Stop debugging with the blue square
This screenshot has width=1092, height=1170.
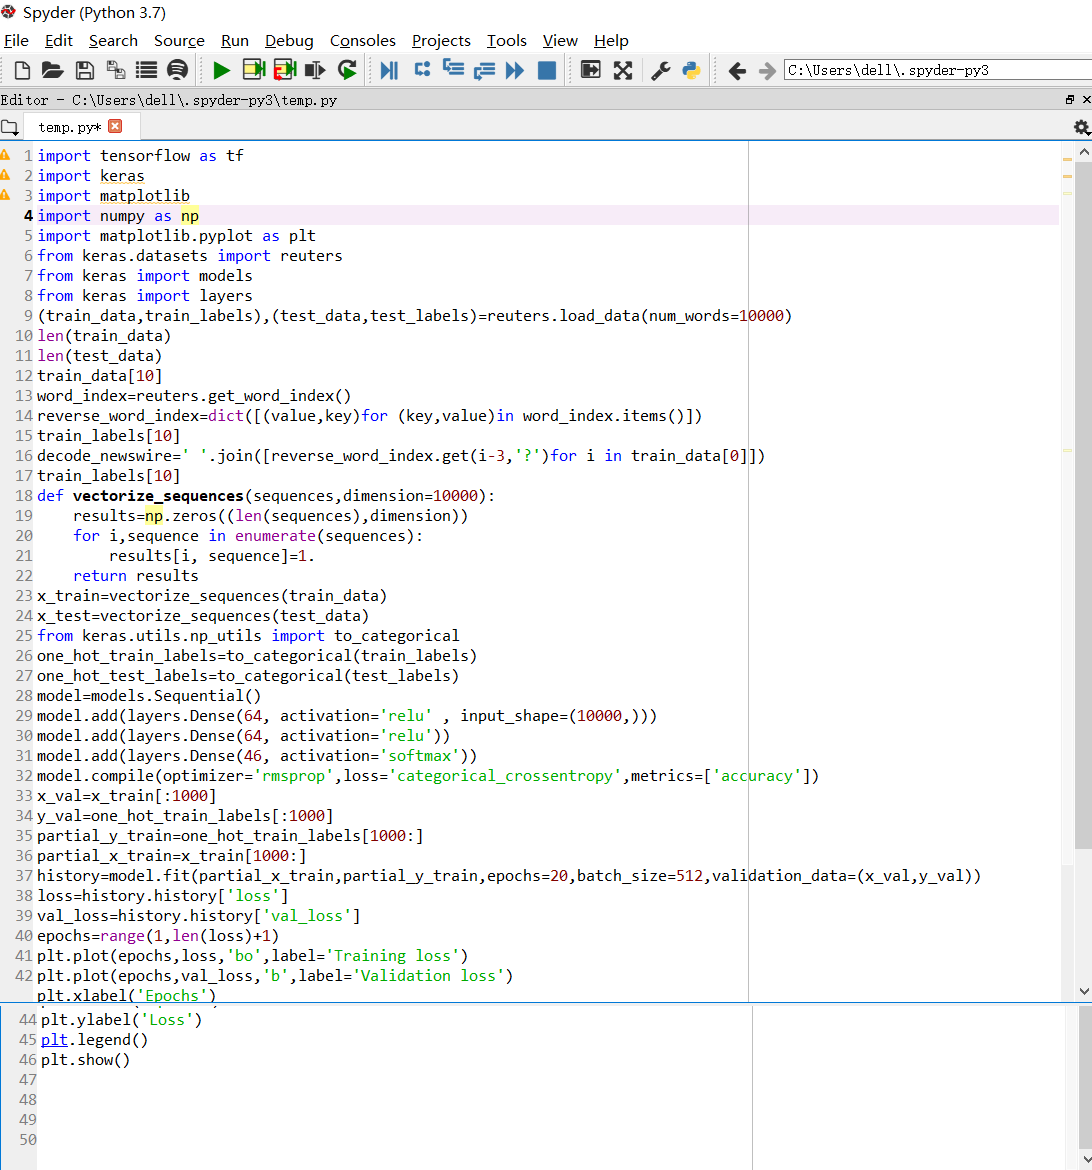click(x=547, y=70)
